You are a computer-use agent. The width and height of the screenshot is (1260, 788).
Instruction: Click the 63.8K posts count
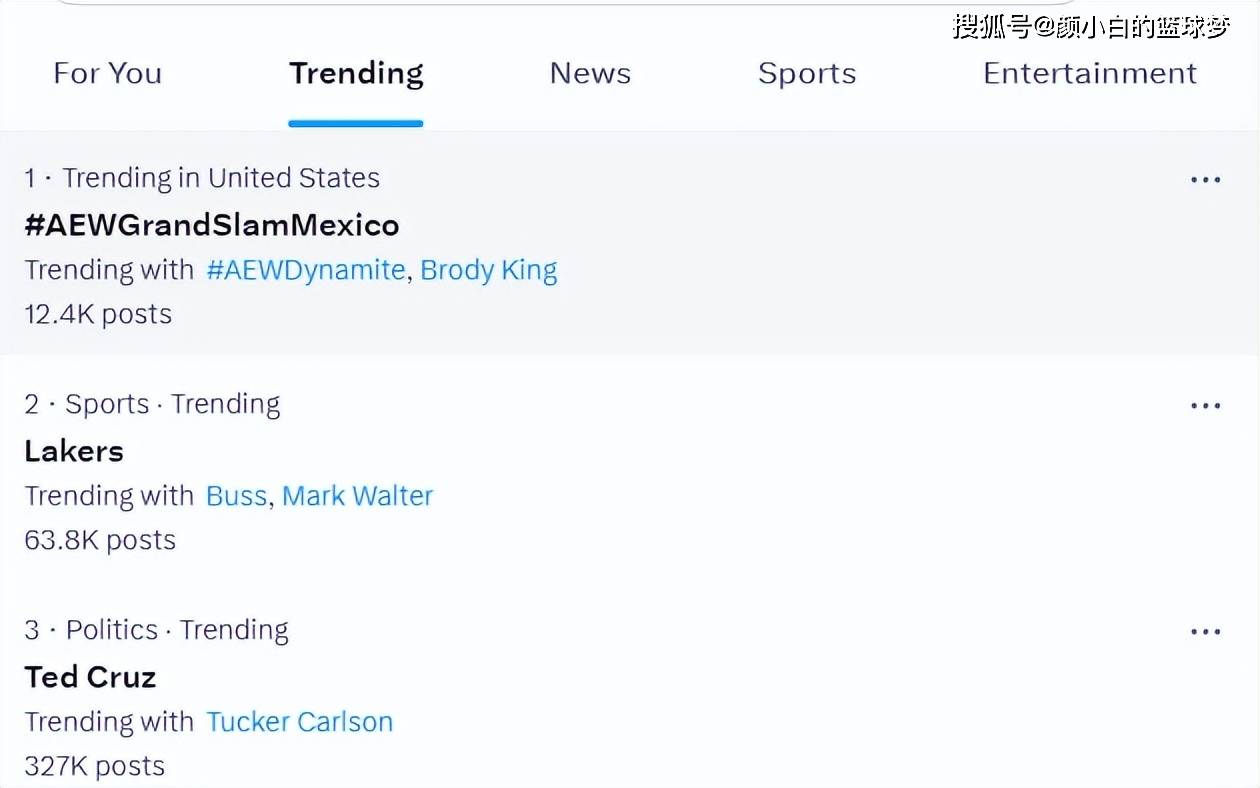[x=100, y=540]
